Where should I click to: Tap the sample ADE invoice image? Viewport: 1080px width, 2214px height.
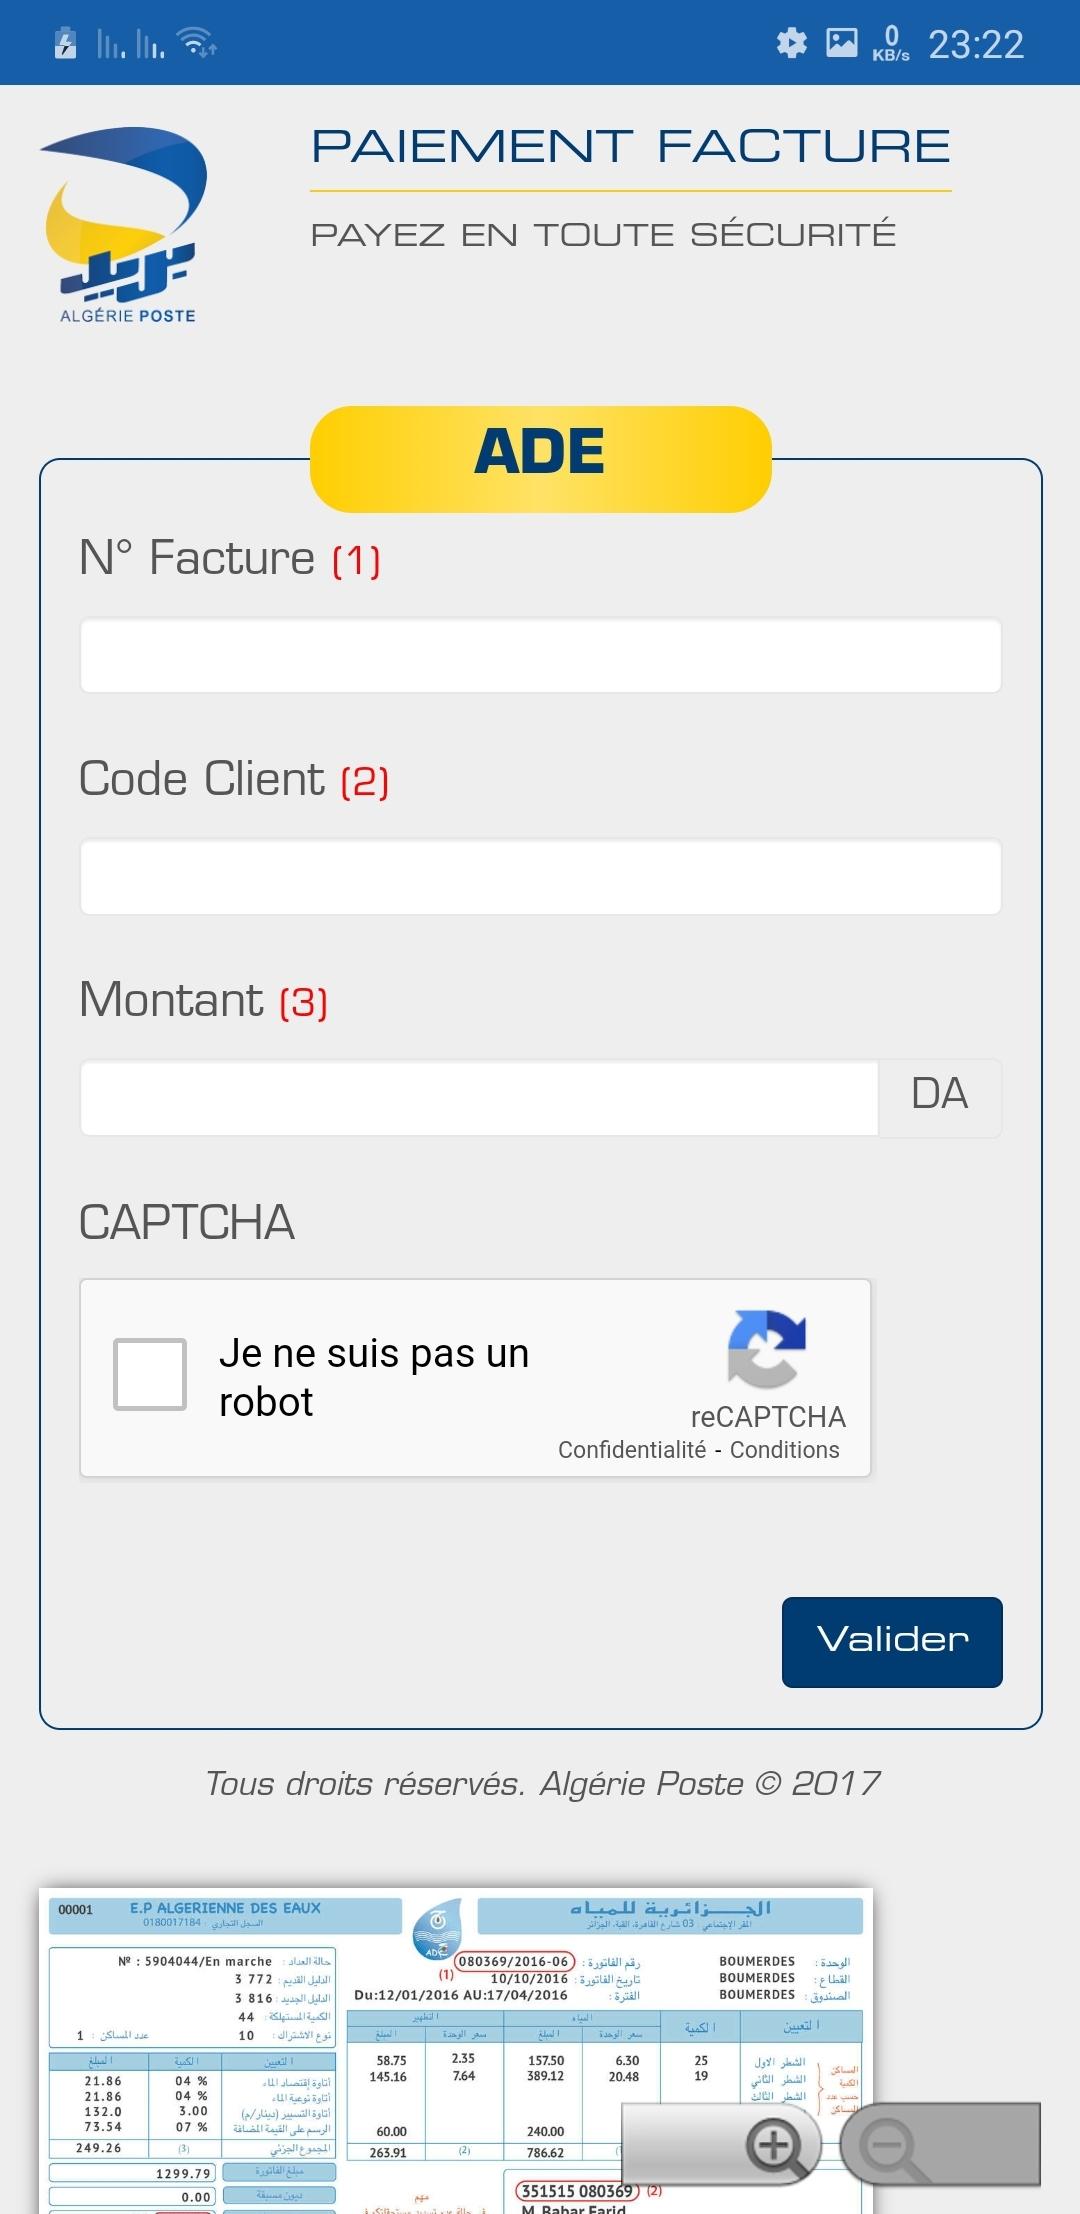(330, 2050)
